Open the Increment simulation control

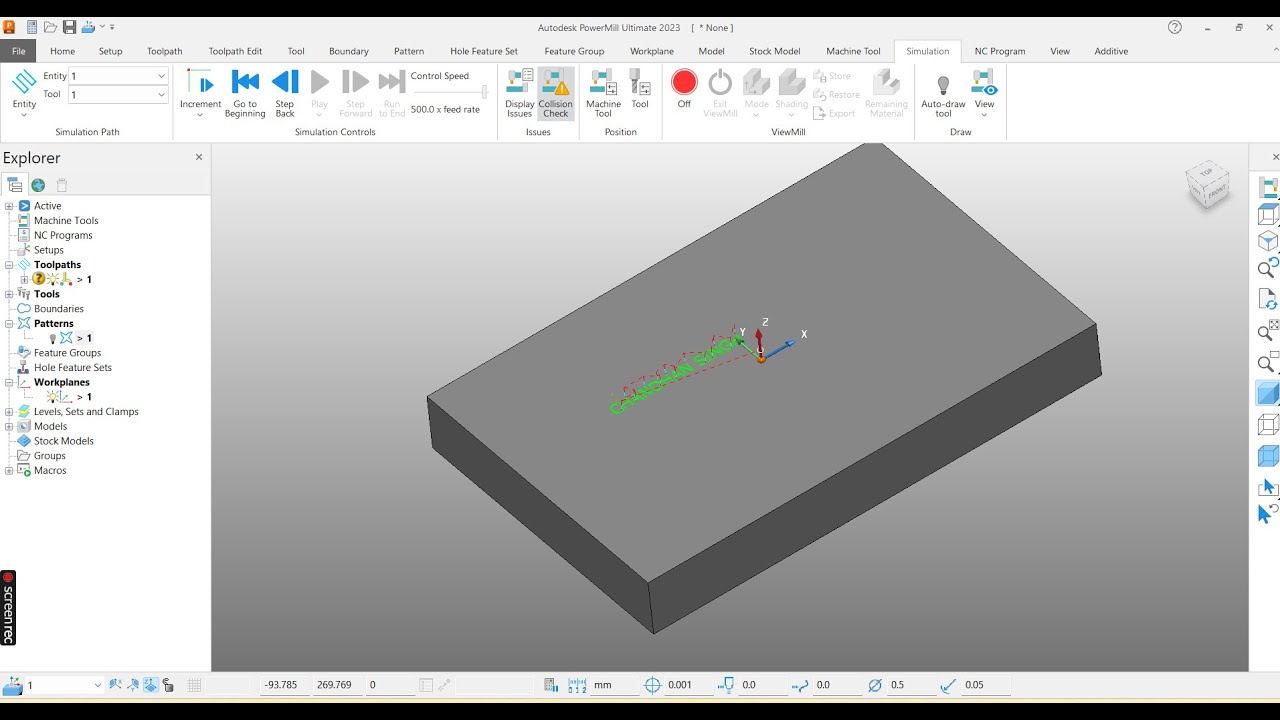tap(200, 94)
